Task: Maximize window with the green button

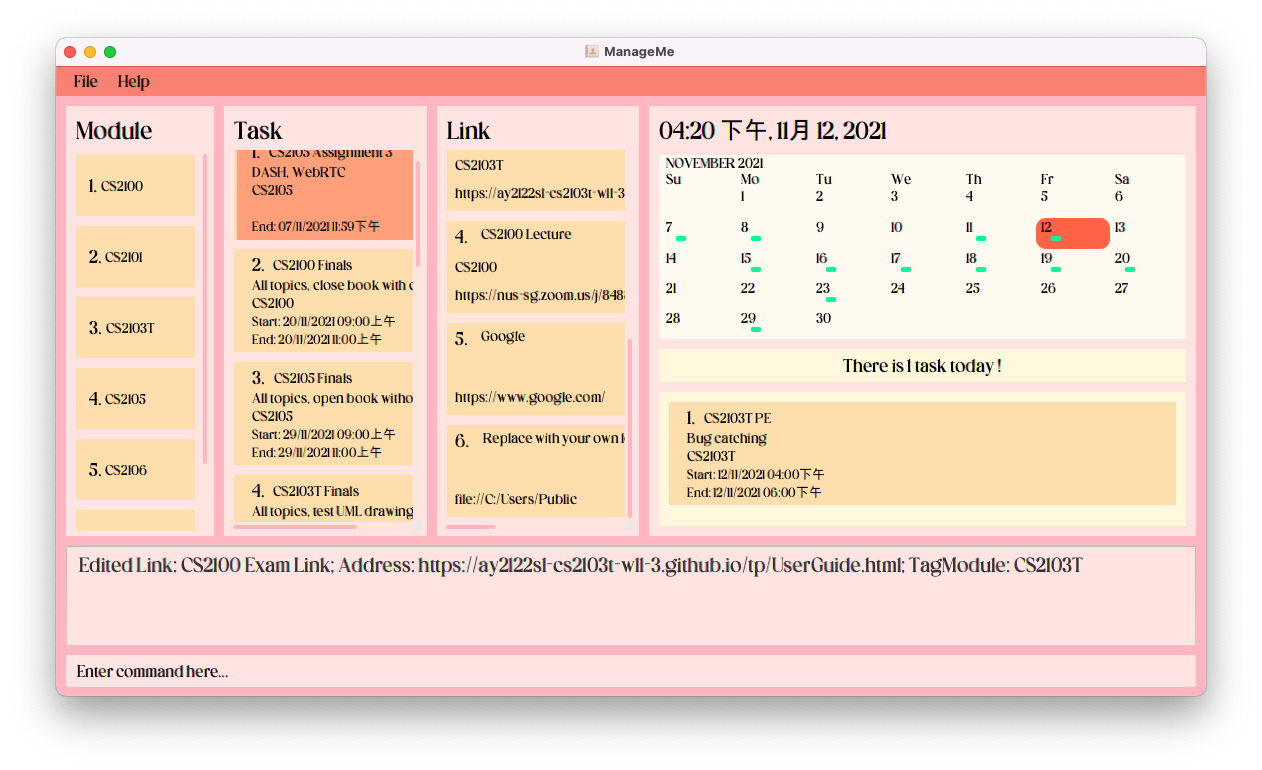Action: click(110, 52)
